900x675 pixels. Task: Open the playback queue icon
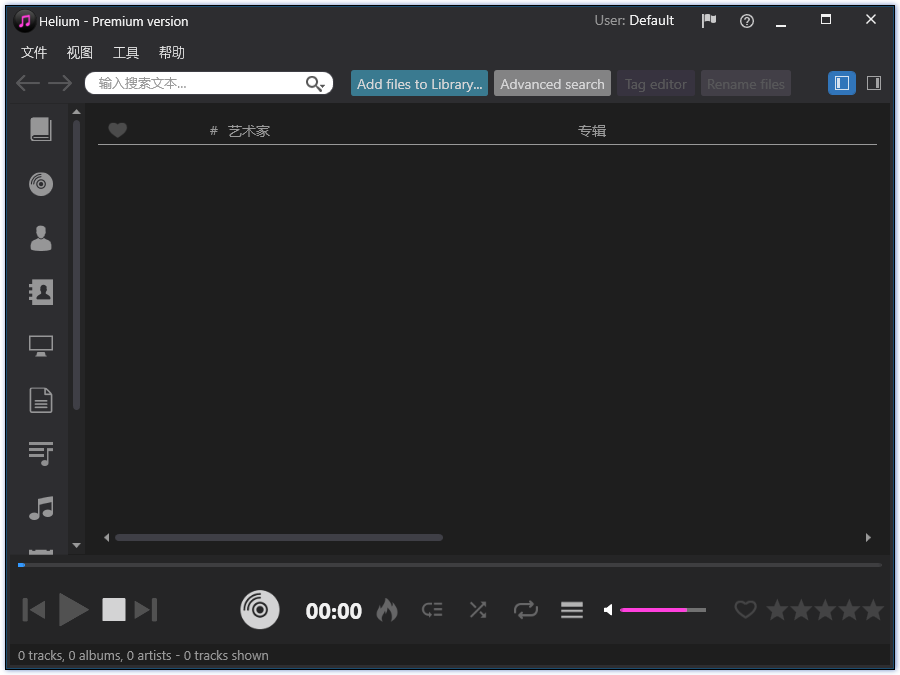[x=432, y=610]
